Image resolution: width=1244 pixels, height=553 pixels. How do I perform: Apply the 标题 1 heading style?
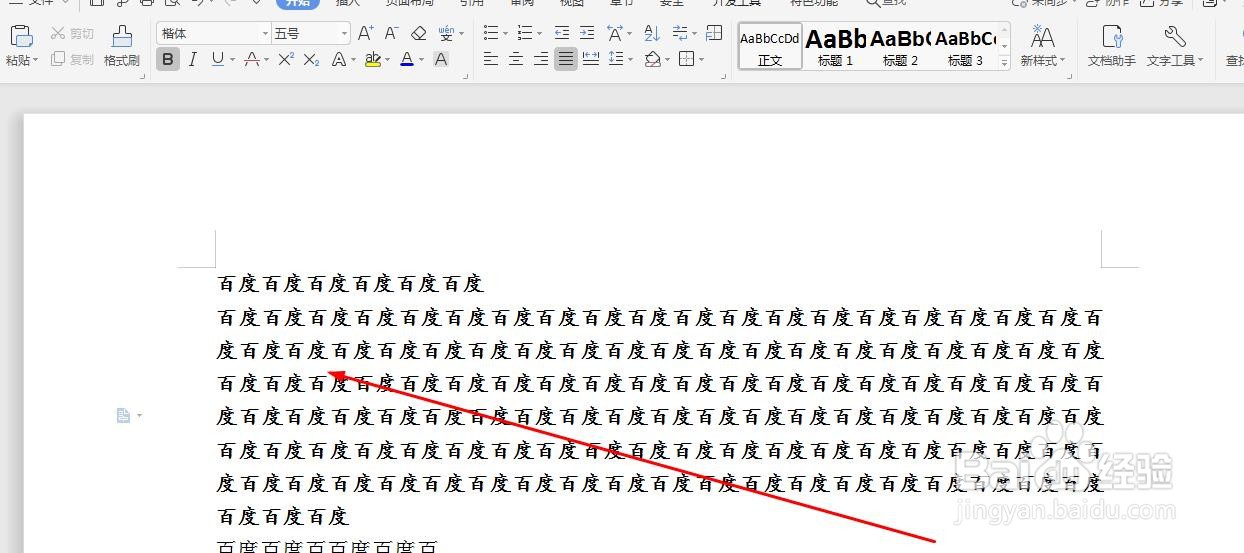tap(835, 46)
